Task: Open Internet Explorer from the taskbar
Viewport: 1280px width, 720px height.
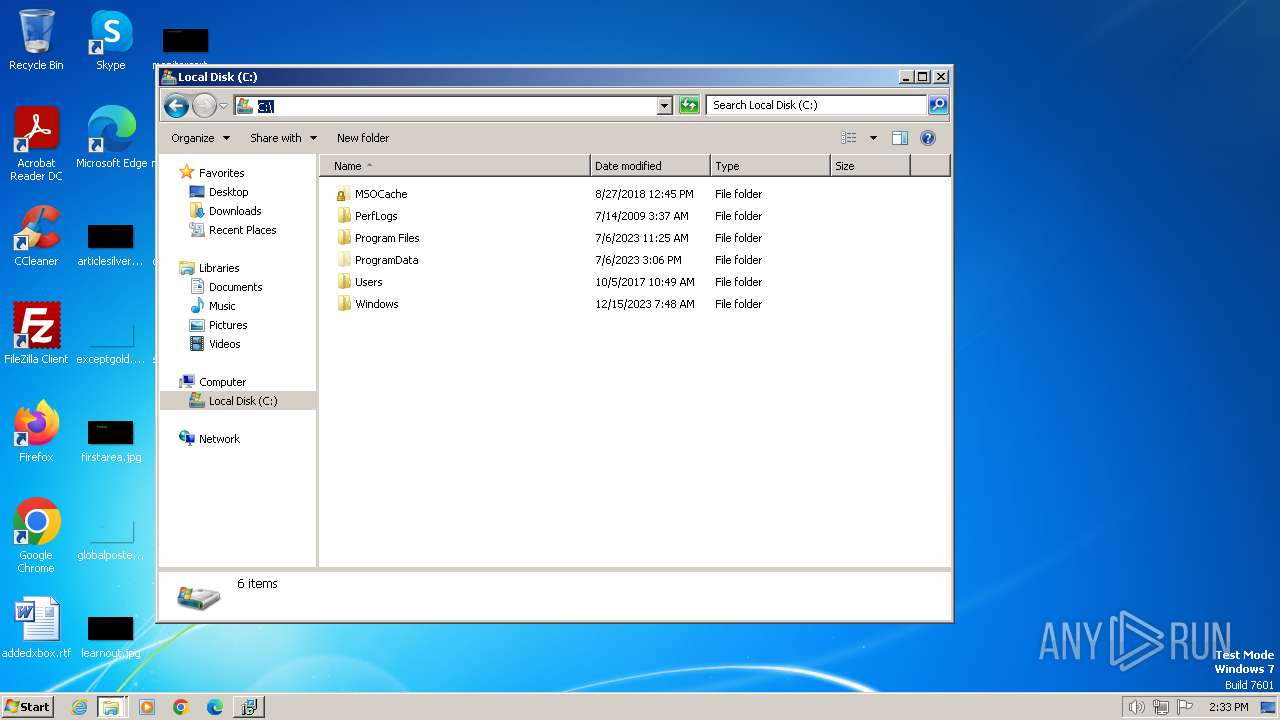Action: pyautogui.click(x=79, y=707)
